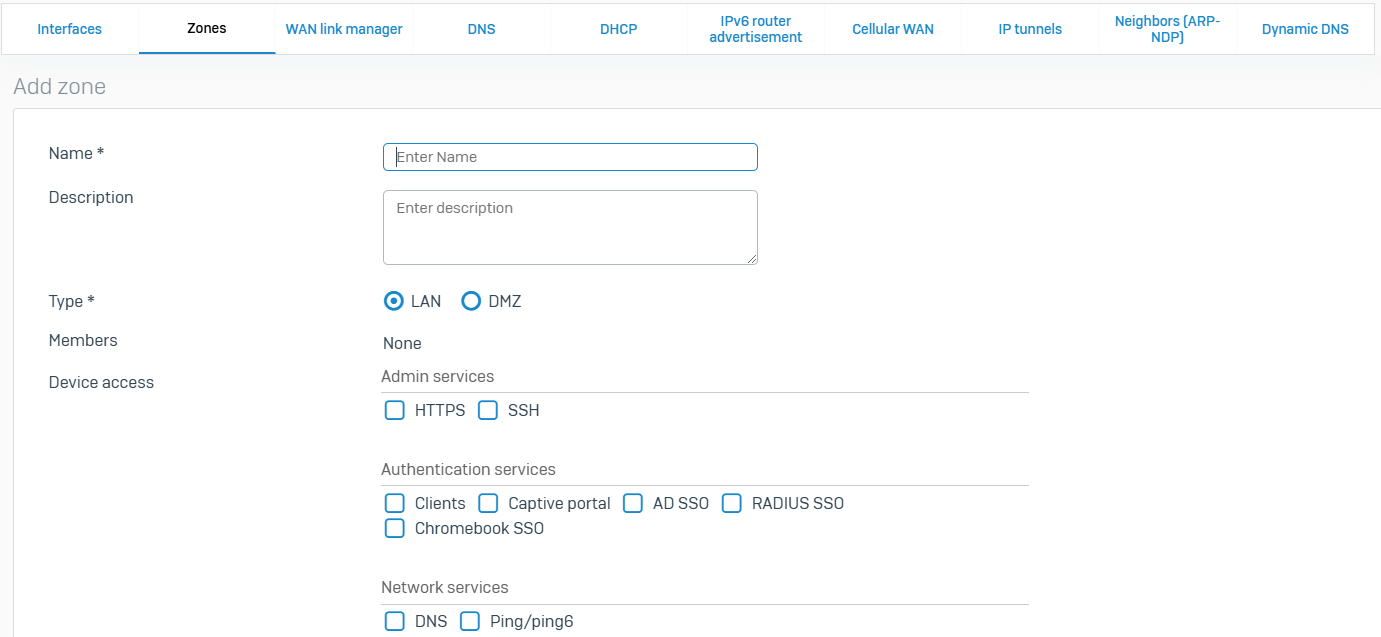Open the DNS tab
The width and height of the screenshot is (1381, 637).
pyautogui.click(x=481, y=29)
